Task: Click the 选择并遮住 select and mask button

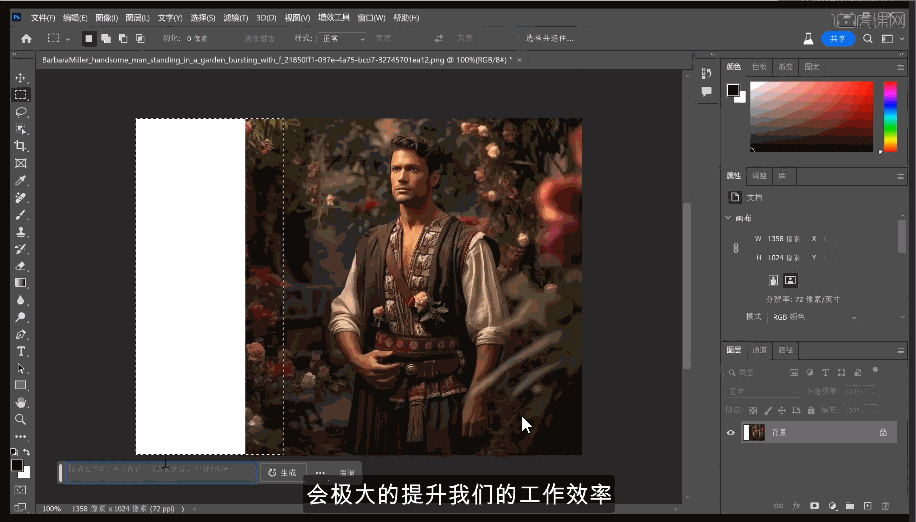Action: click(549, 39)
